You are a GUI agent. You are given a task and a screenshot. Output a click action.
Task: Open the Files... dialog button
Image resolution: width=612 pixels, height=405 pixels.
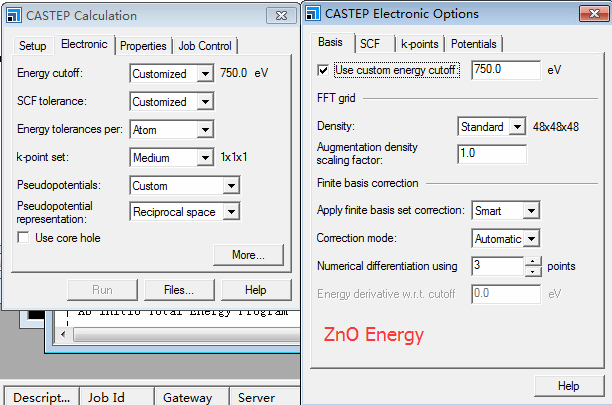pos(179,290)
